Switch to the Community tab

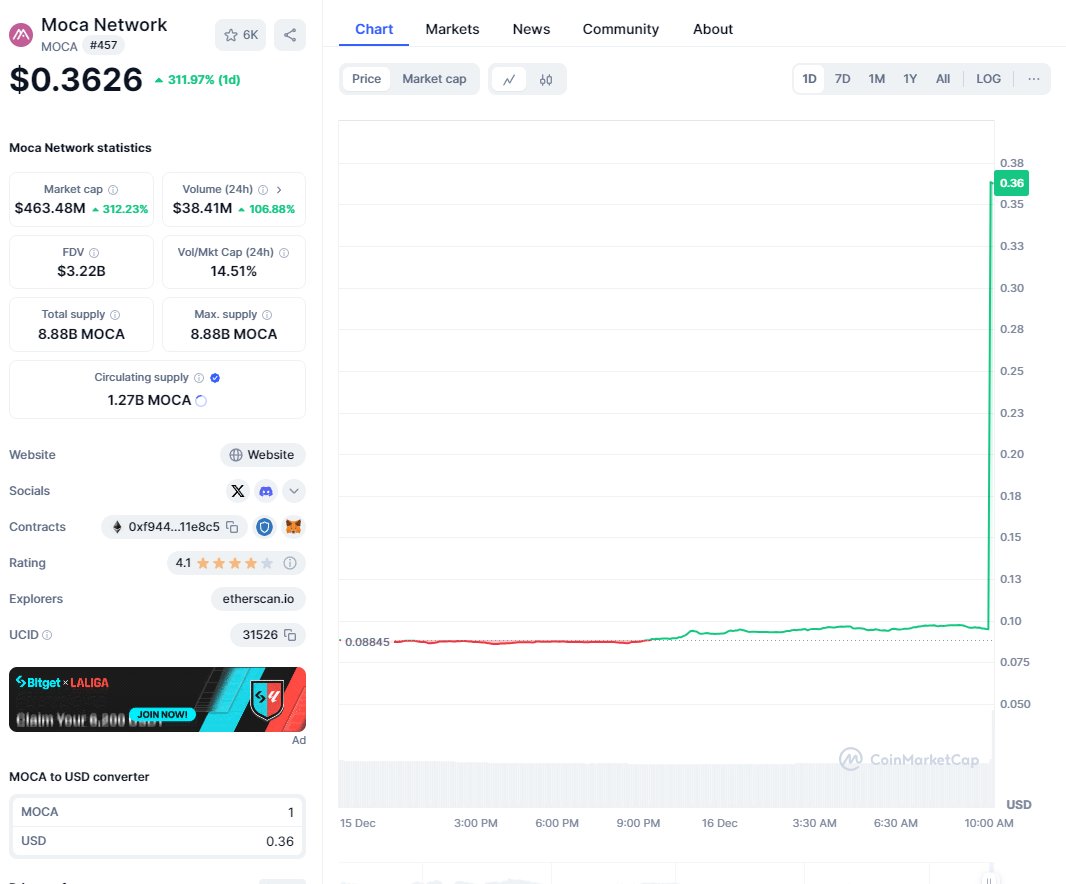(621, 29)
